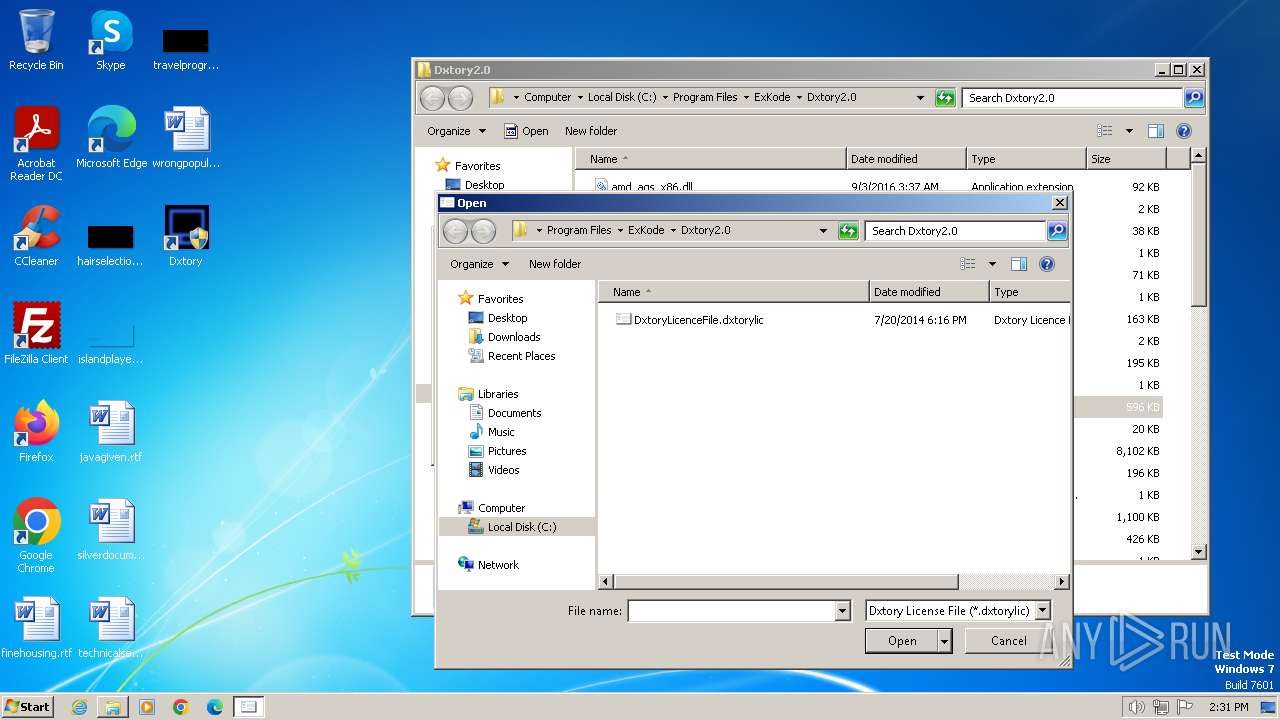The height and width of the screenshot is (720, 1280).
Task: Click the help icon in Open dialog
Action: pyautogui.click(x=1047, y=264)
